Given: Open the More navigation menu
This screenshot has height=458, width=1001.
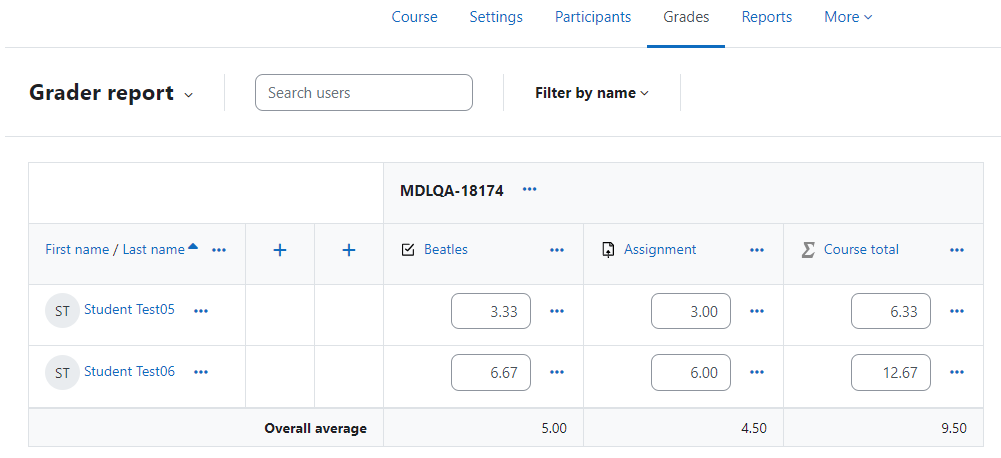Looking at the screenshot, I should 848,17.
